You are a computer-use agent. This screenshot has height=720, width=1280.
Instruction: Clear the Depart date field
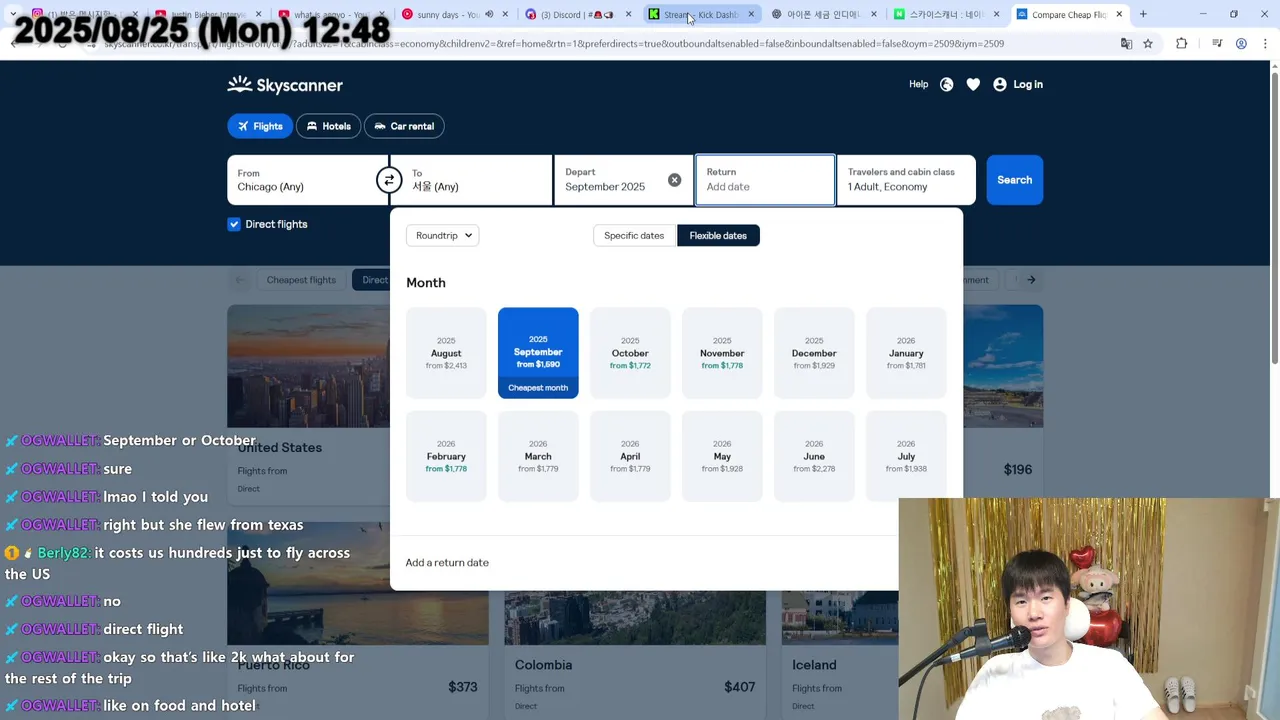click(674, 180)
